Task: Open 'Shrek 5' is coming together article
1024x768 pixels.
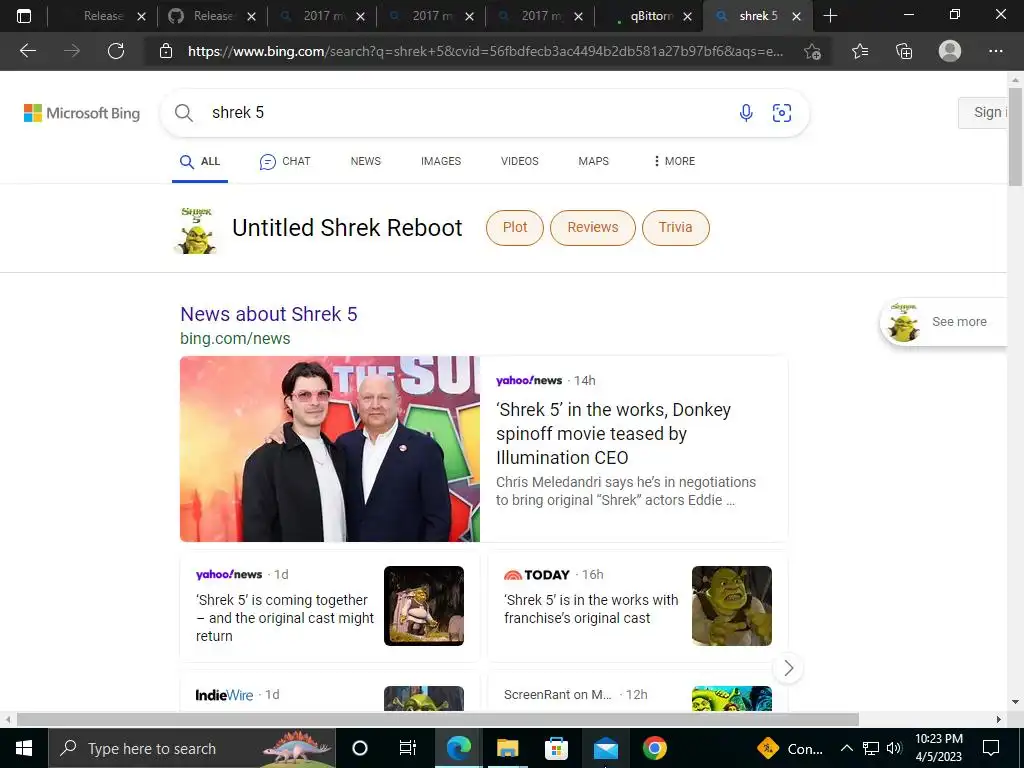Action: point(285,618)
